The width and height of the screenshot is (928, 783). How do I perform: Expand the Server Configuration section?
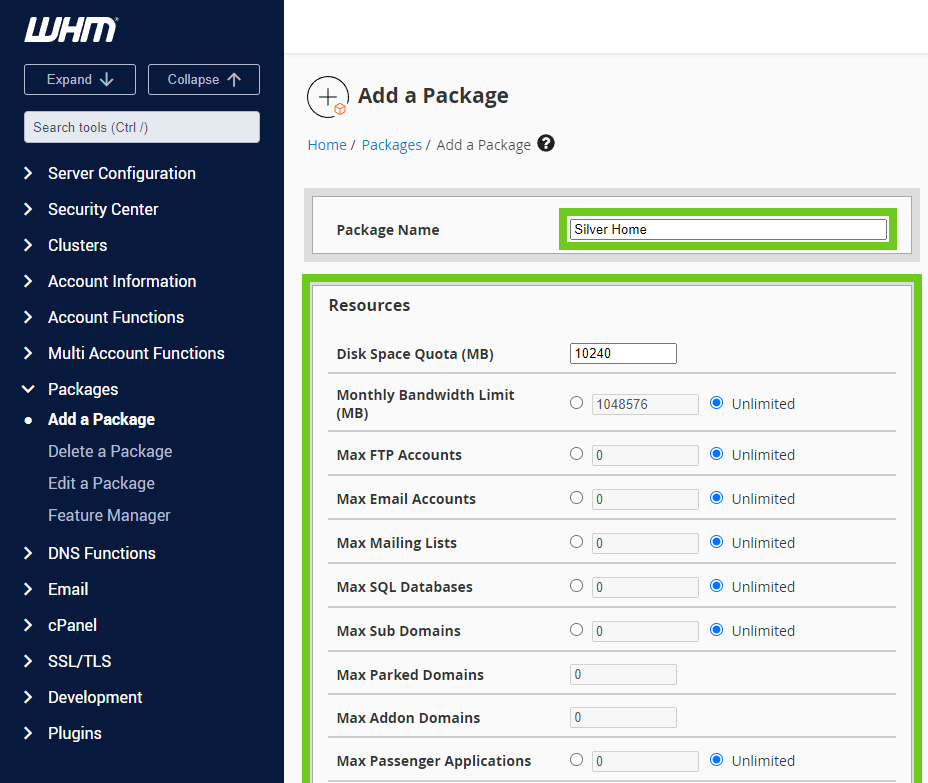pyautogui.click(x=121, y=173)
